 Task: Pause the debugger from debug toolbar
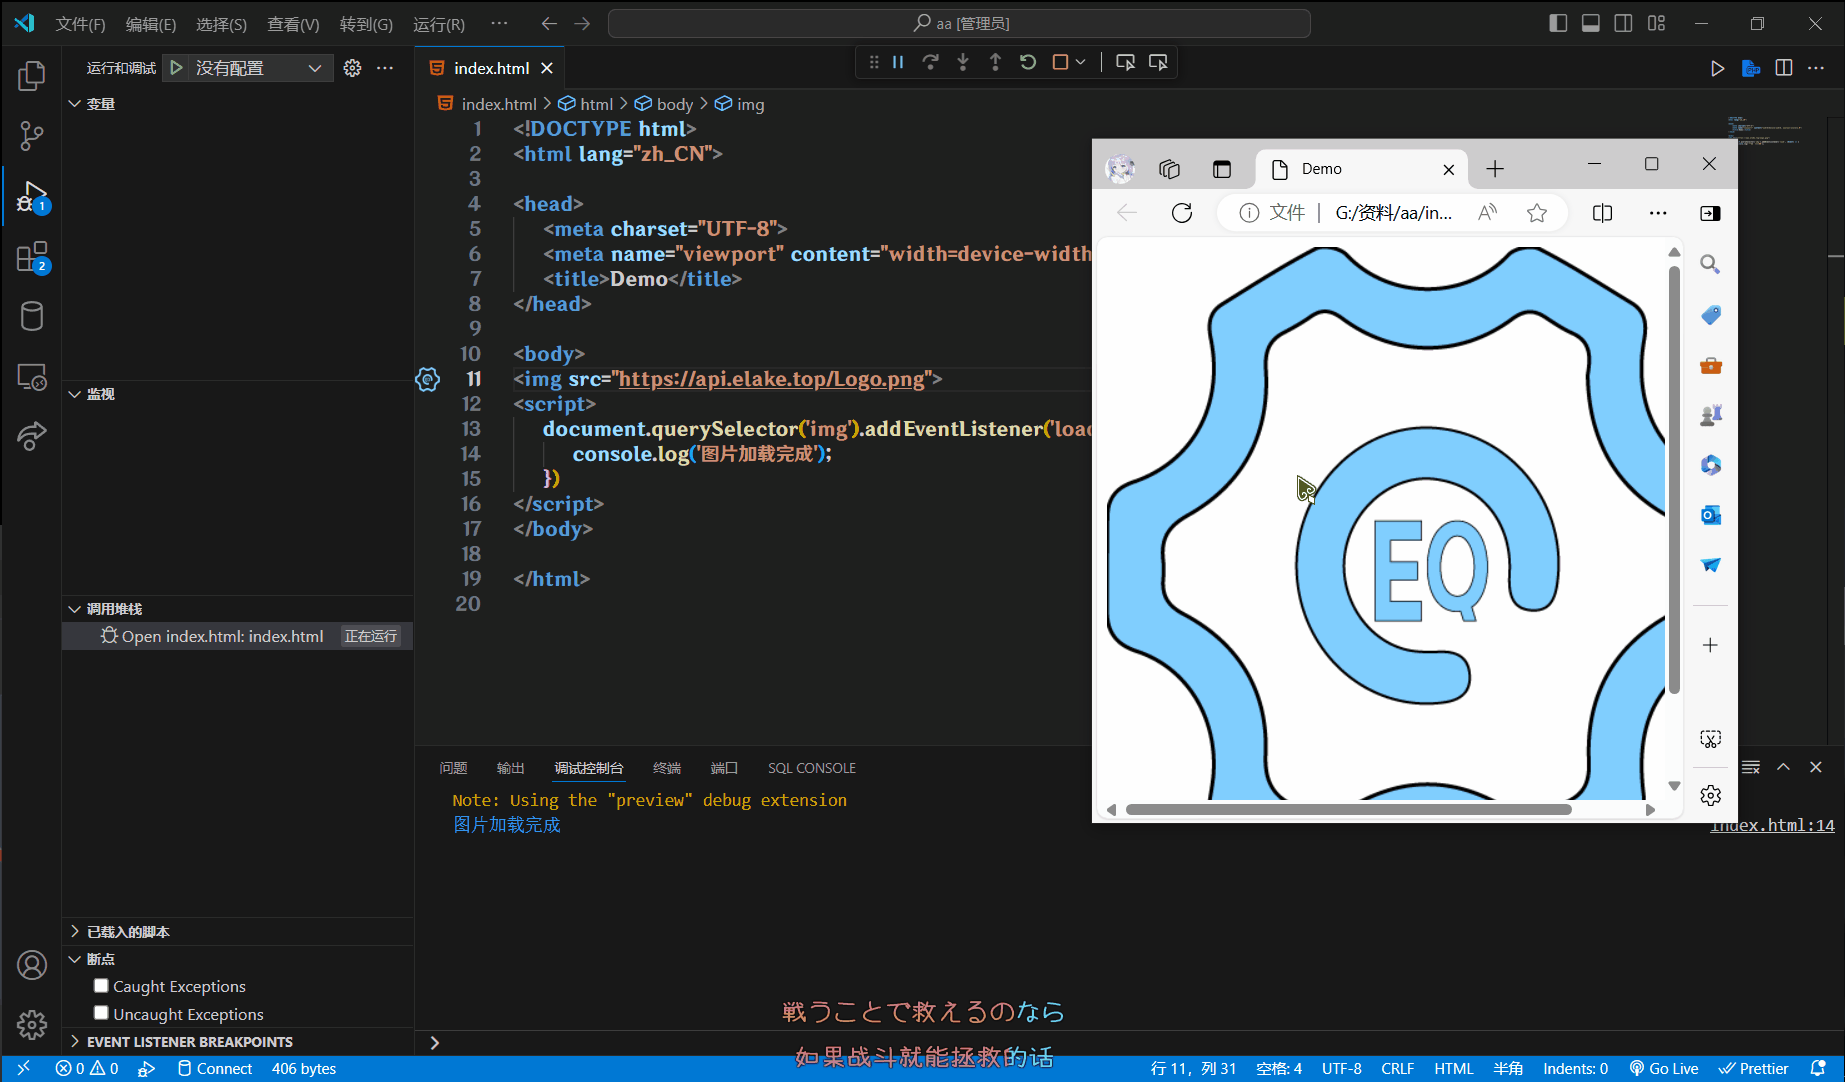click(898, 62)
